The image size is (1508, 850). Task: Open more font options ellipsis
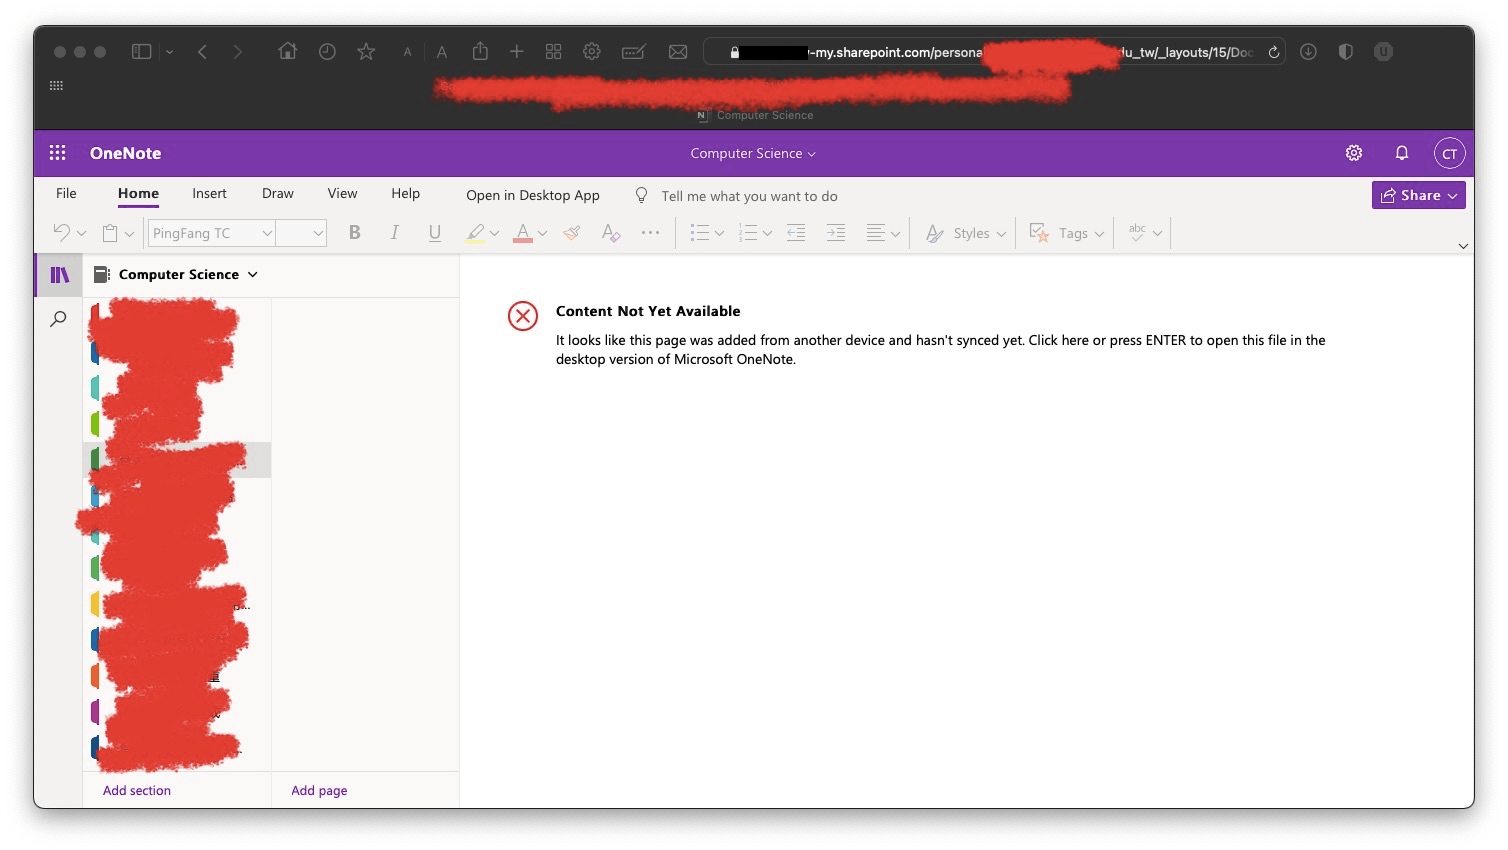pos(650,232)
